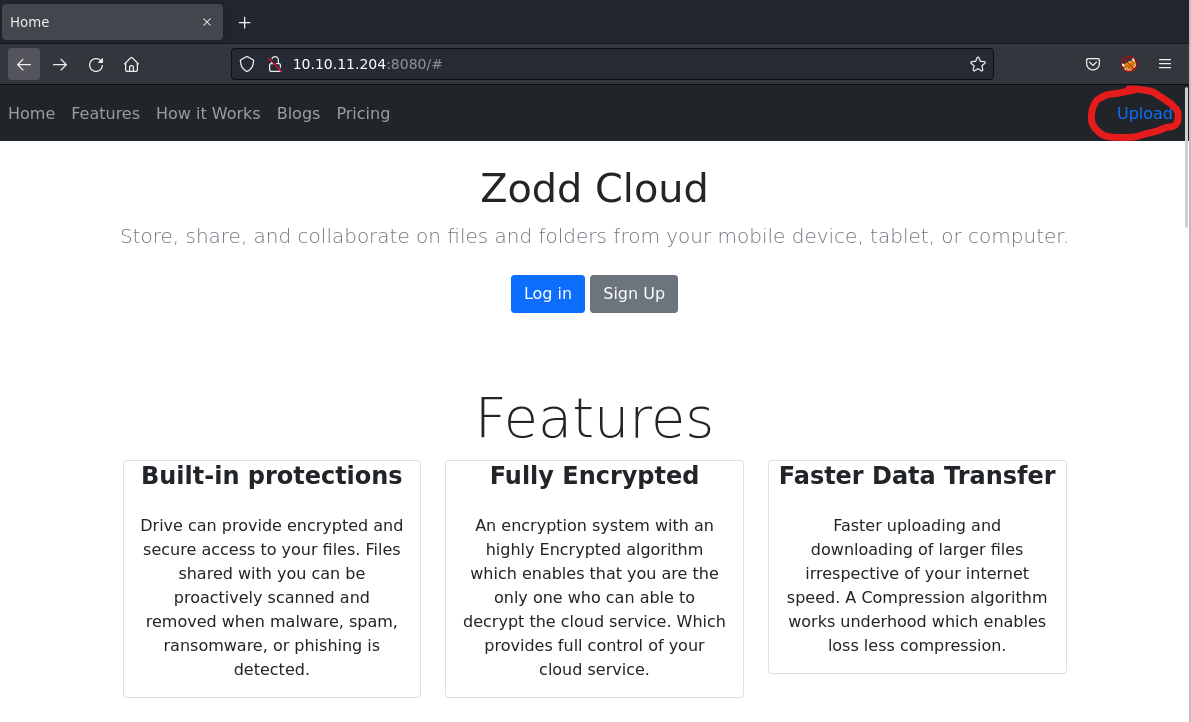This screenshot has width=1191, height=722.
Task: Open the browser home icon
Action: [x=131, y=65]
